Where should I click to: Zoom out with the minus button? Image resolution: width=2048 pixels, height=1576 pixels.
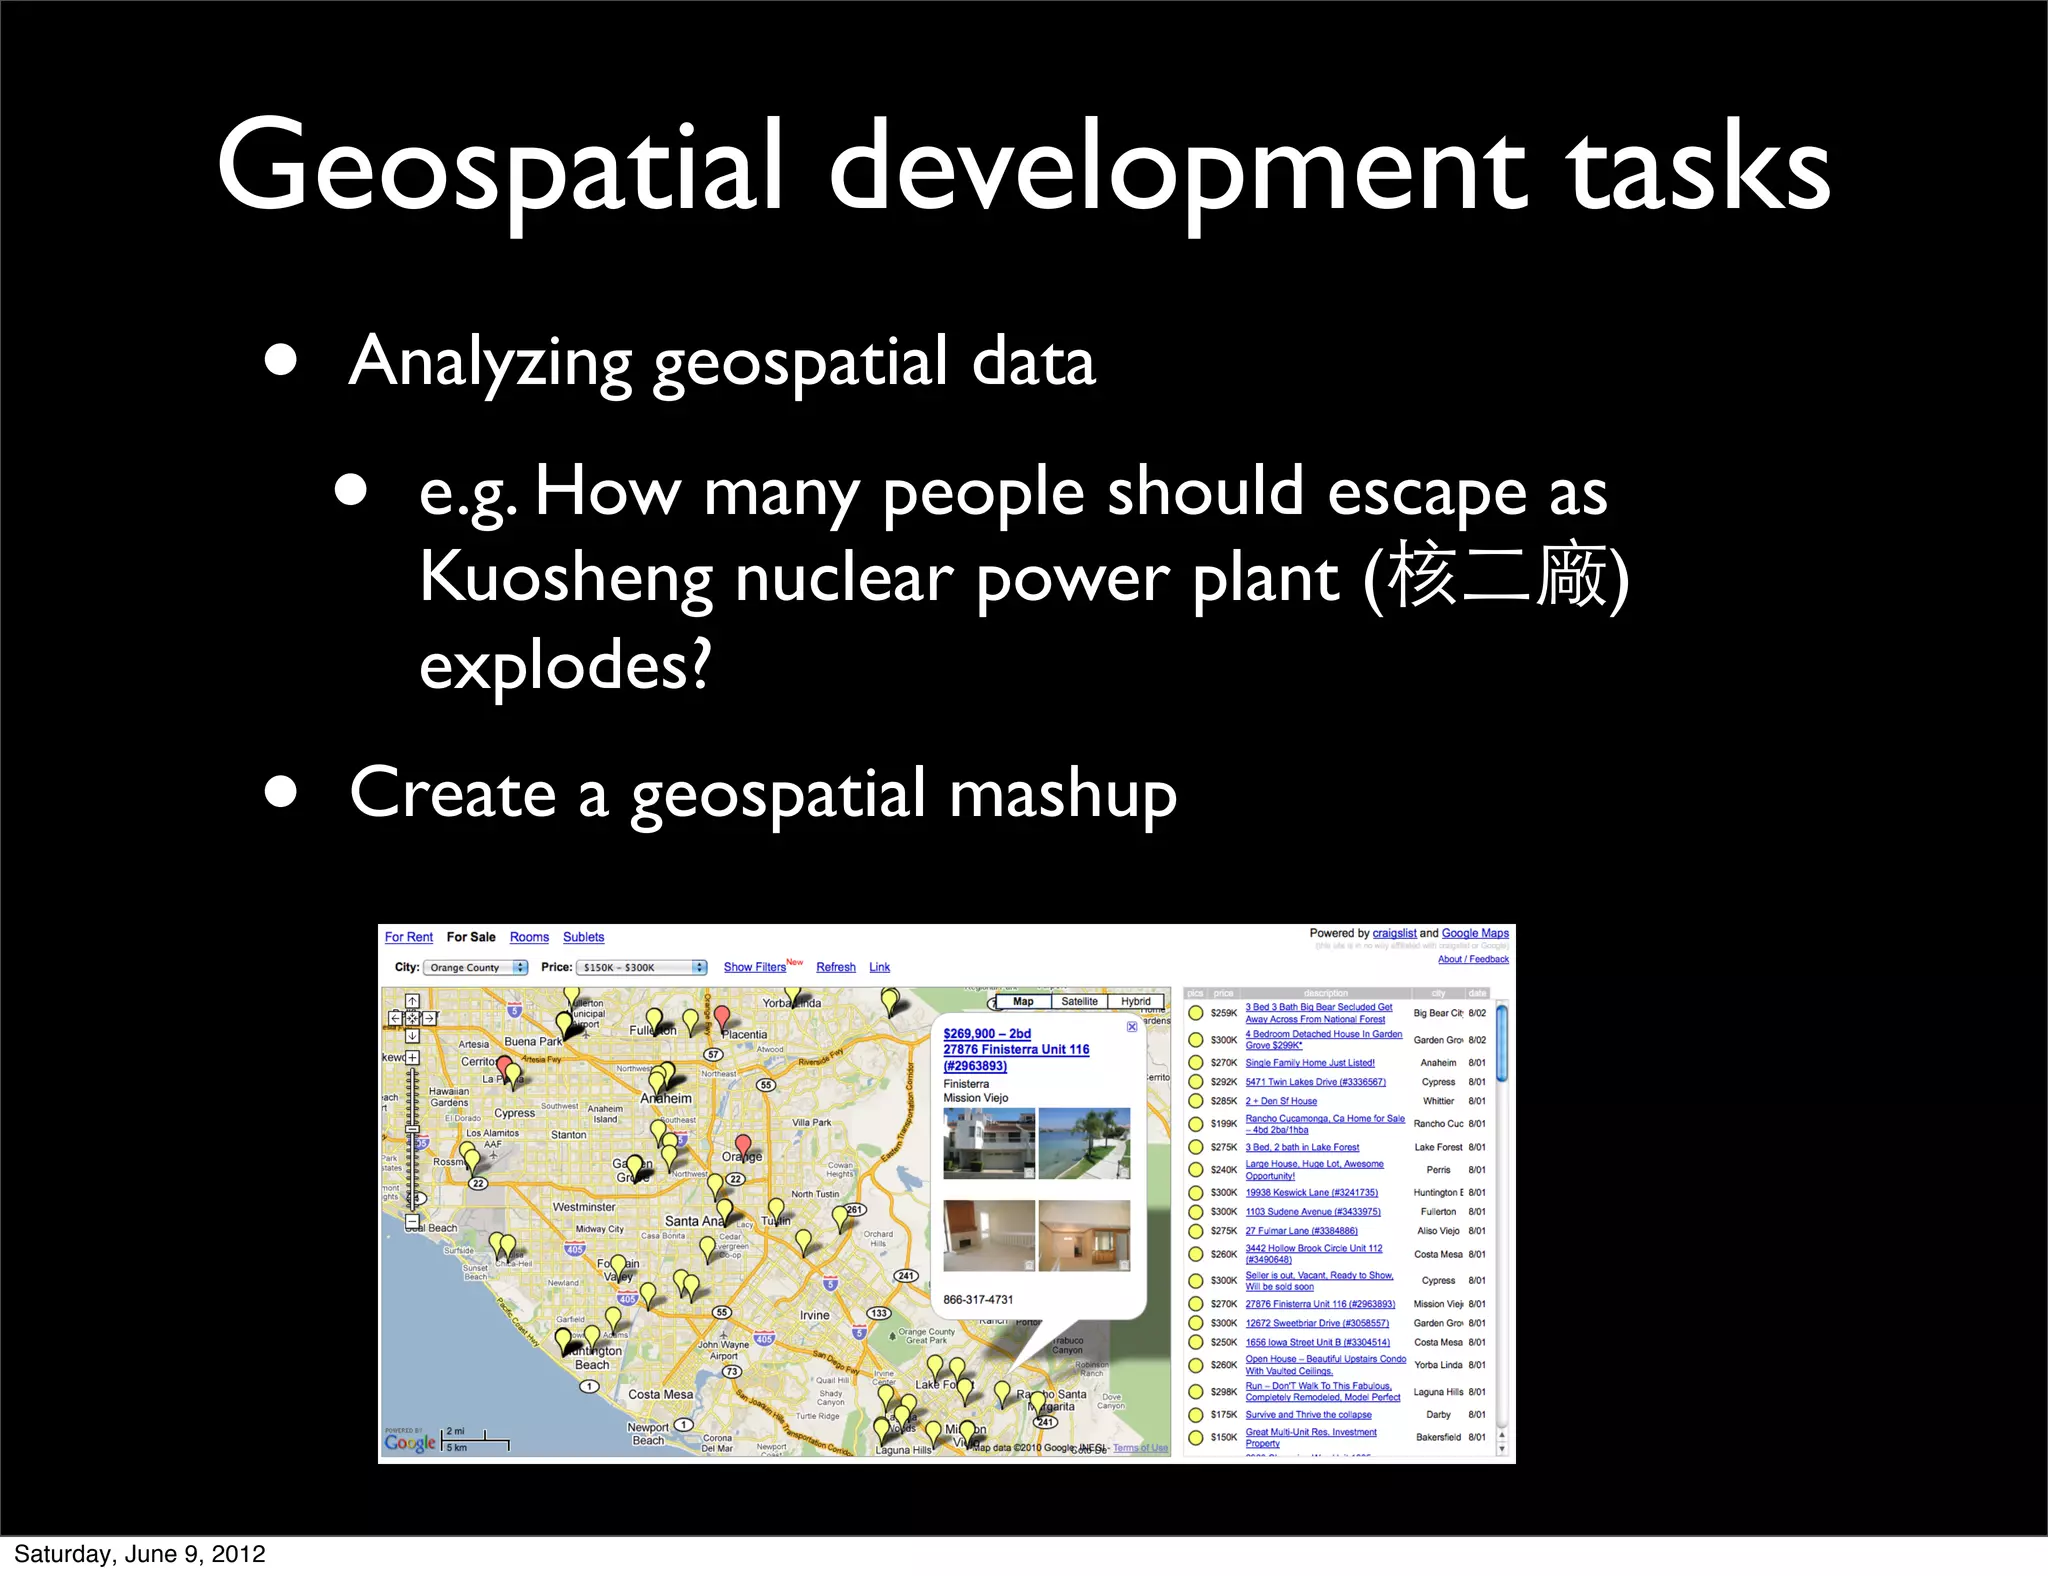pyautogui.click(x=412, y=1222)
